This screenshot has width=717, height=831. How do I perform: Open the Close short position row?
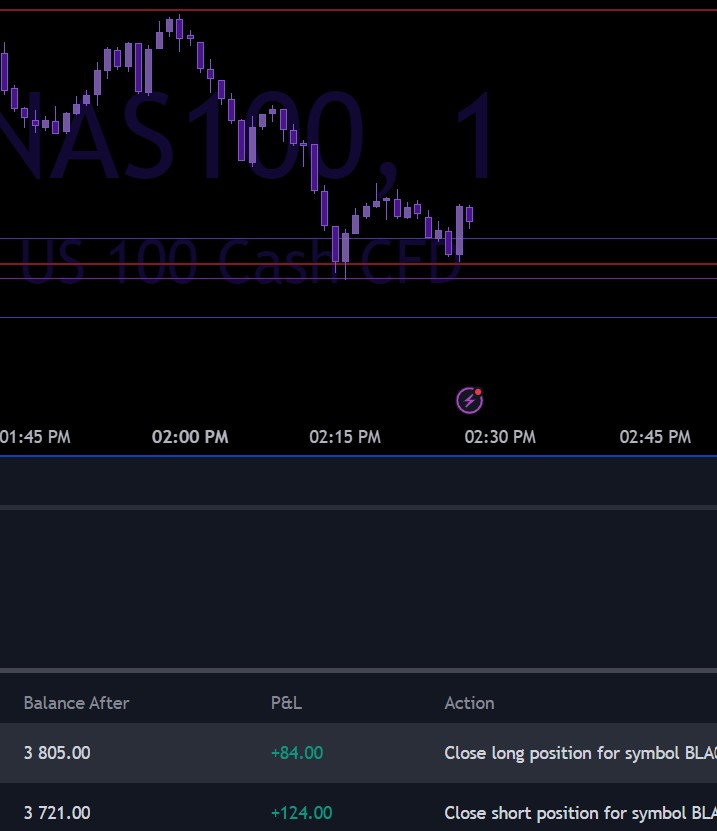click(358, 807)
